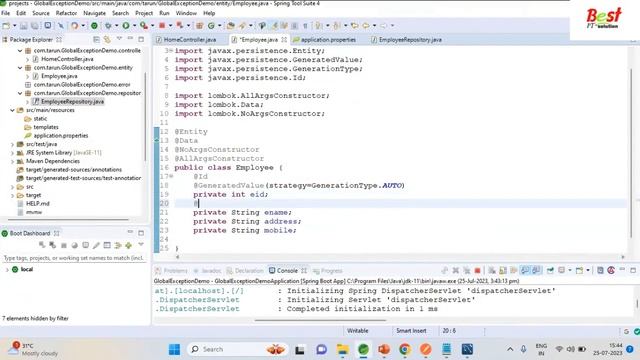This screenshot has width=640, height=360.
Task: Click the Save toolbar icon
Action: (x=24, y=26)
